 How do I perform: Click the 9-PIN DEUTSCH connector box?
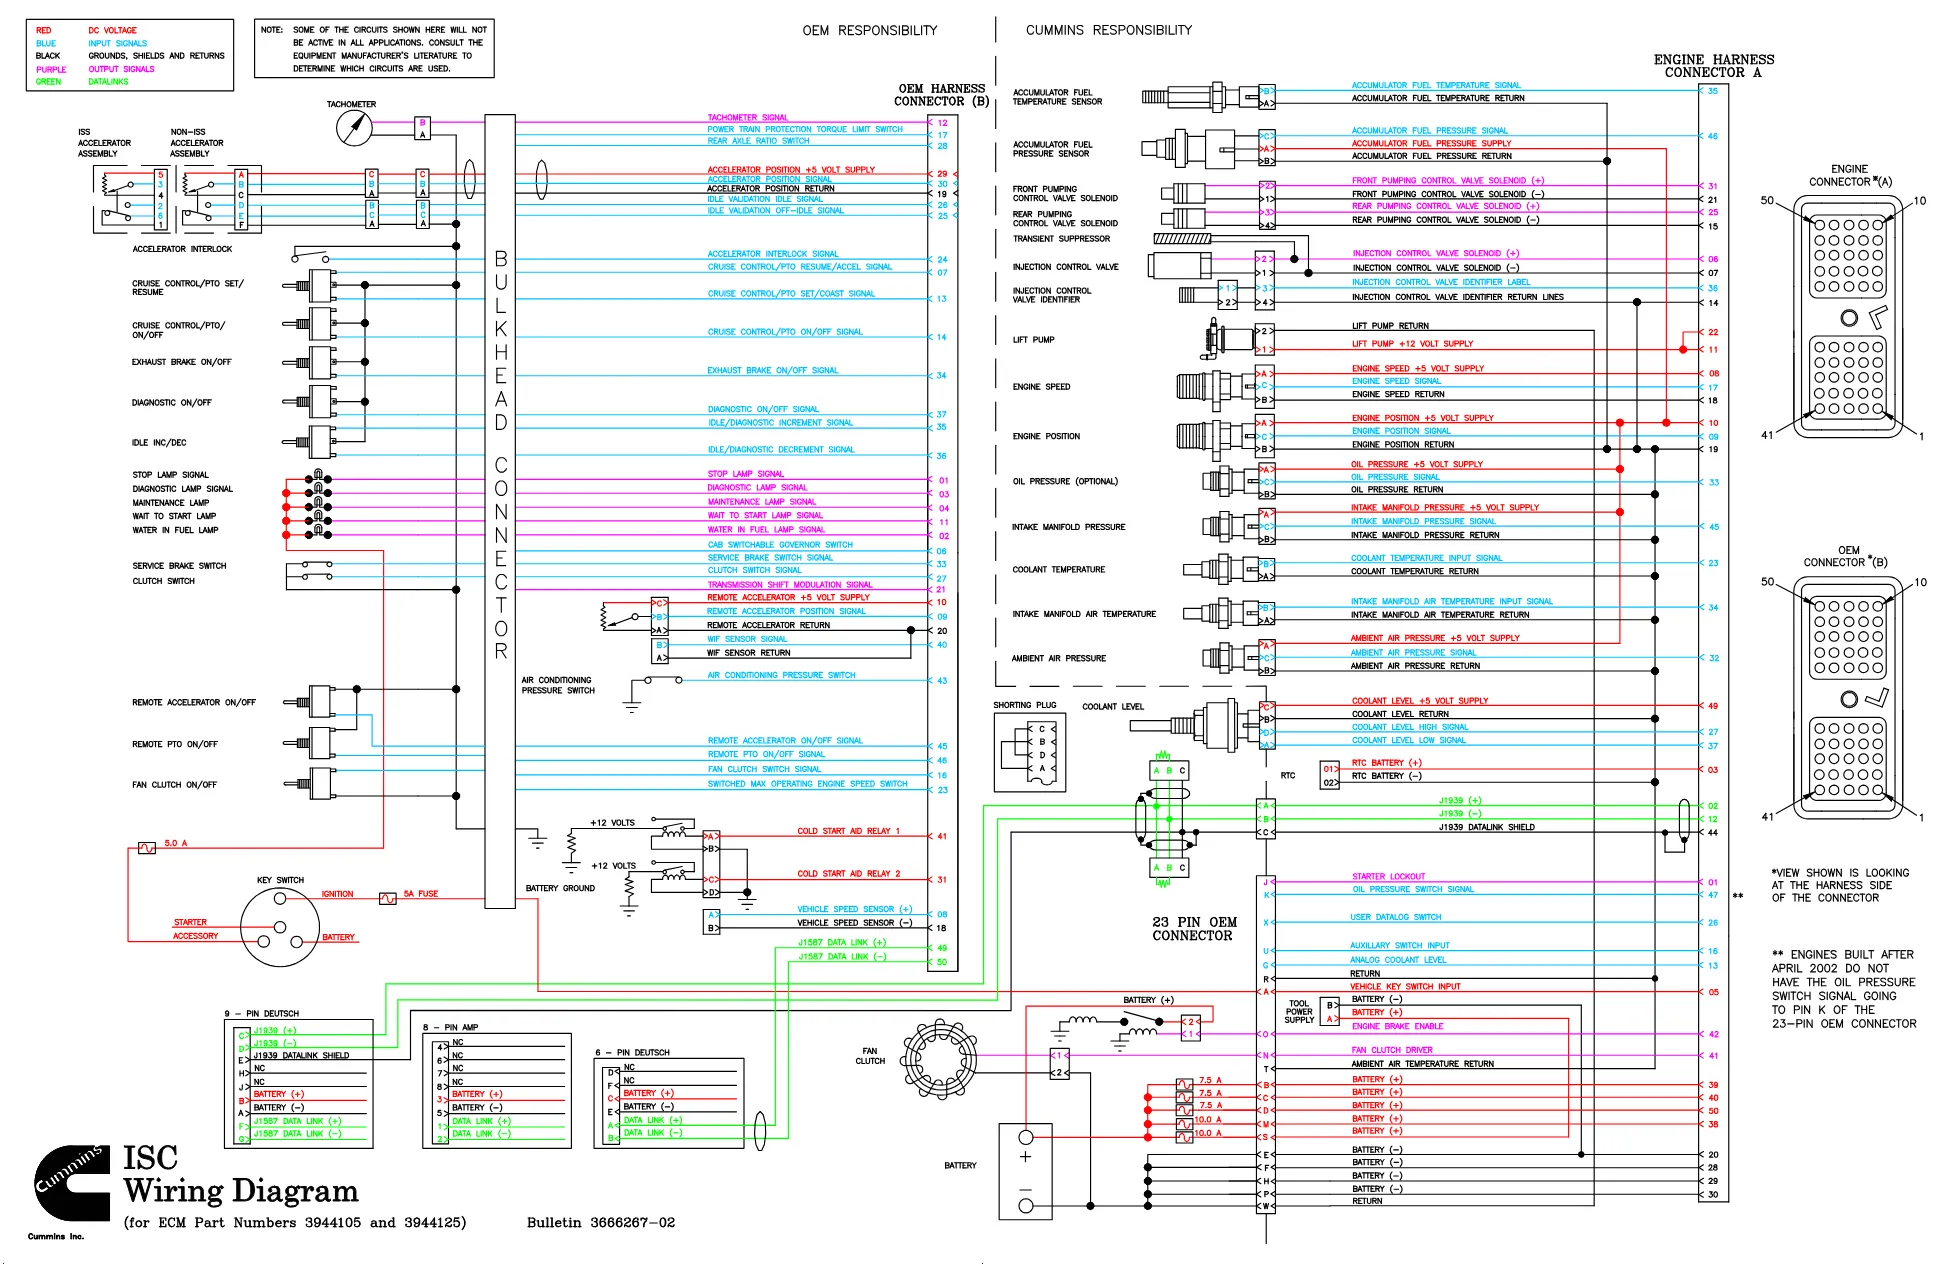pyautogui.click(x=299, y=1084)
